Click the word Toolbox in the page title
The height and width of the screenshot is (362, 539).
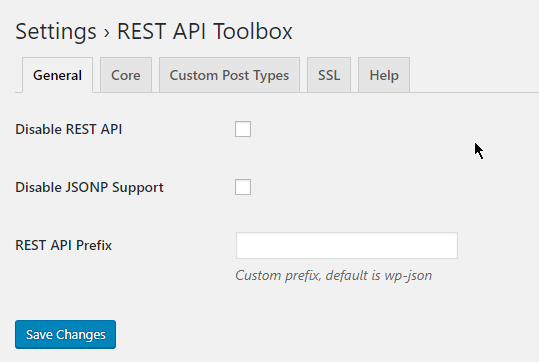(253, 31)
